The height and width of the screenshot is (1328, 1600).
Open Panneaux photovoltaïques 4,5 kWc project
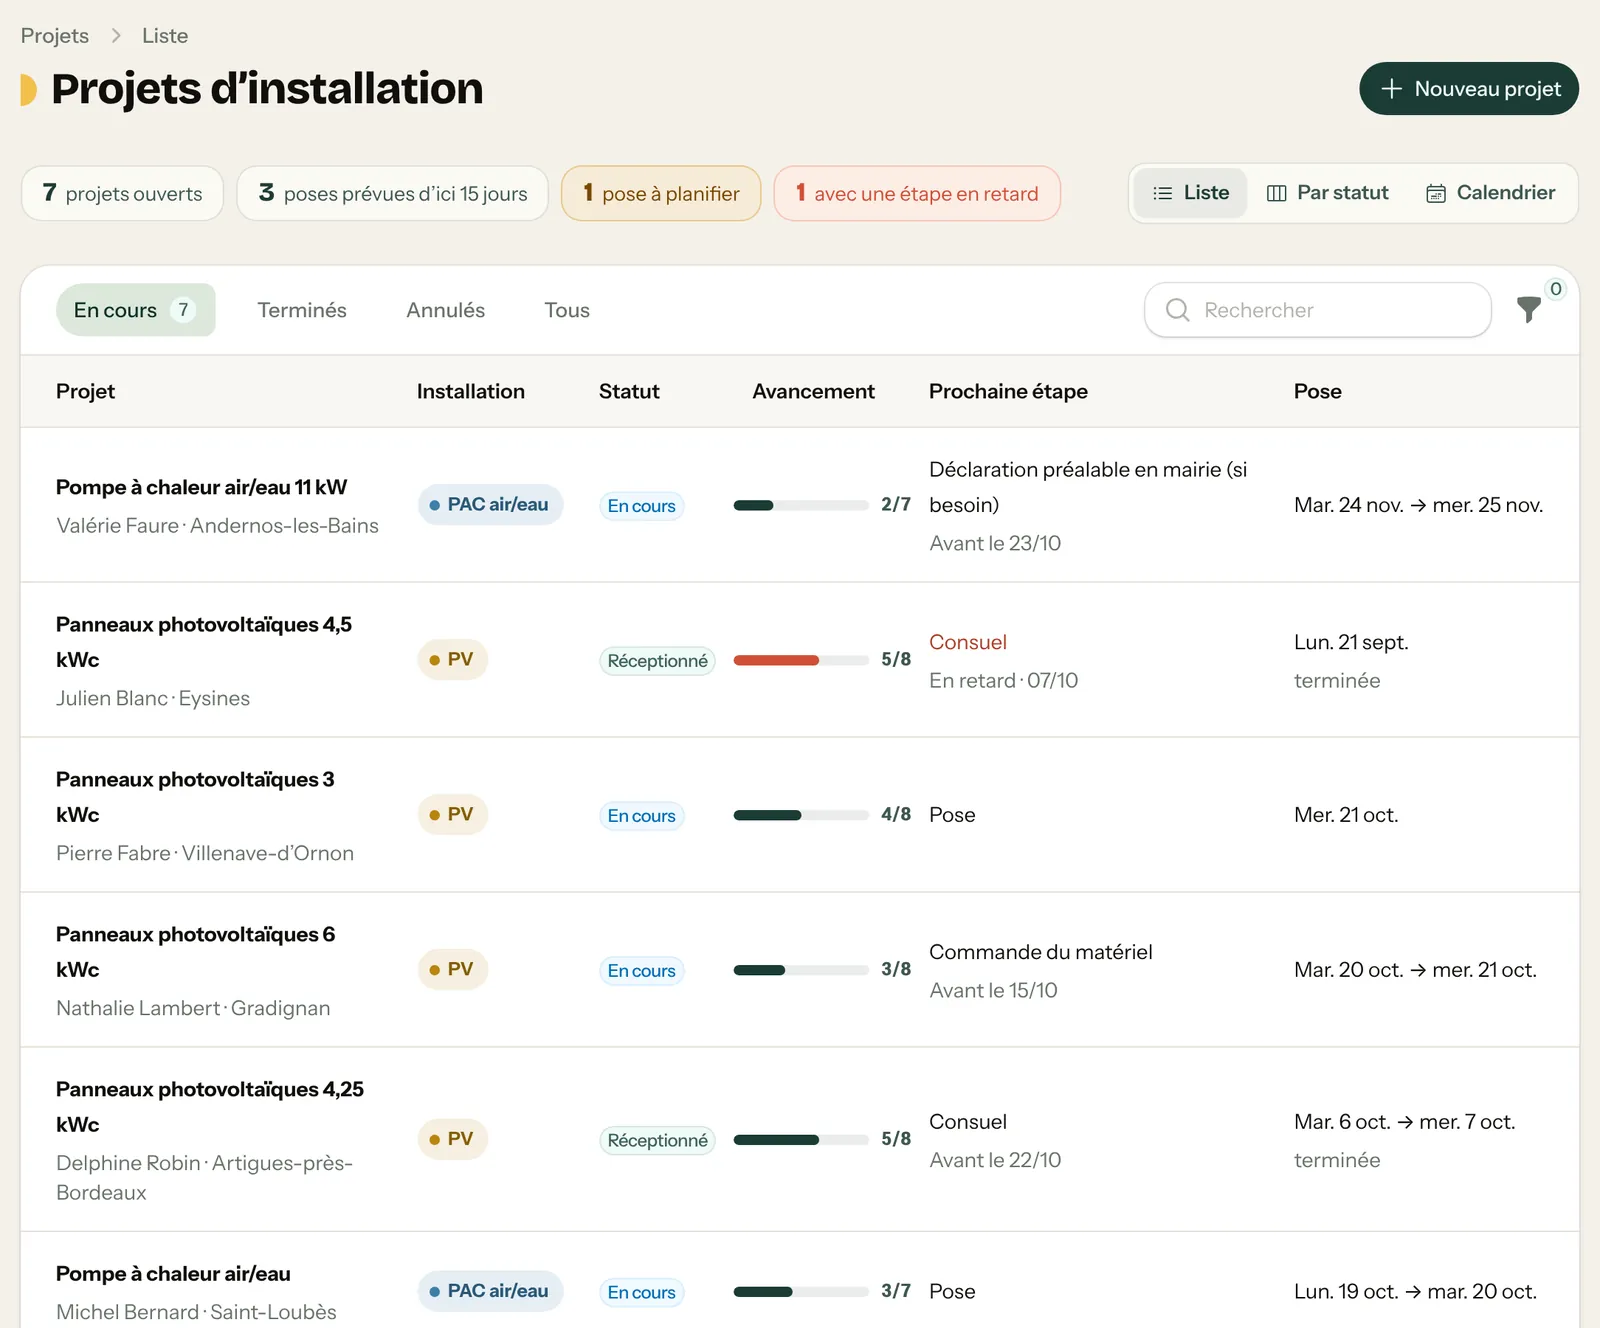point(204,642)
